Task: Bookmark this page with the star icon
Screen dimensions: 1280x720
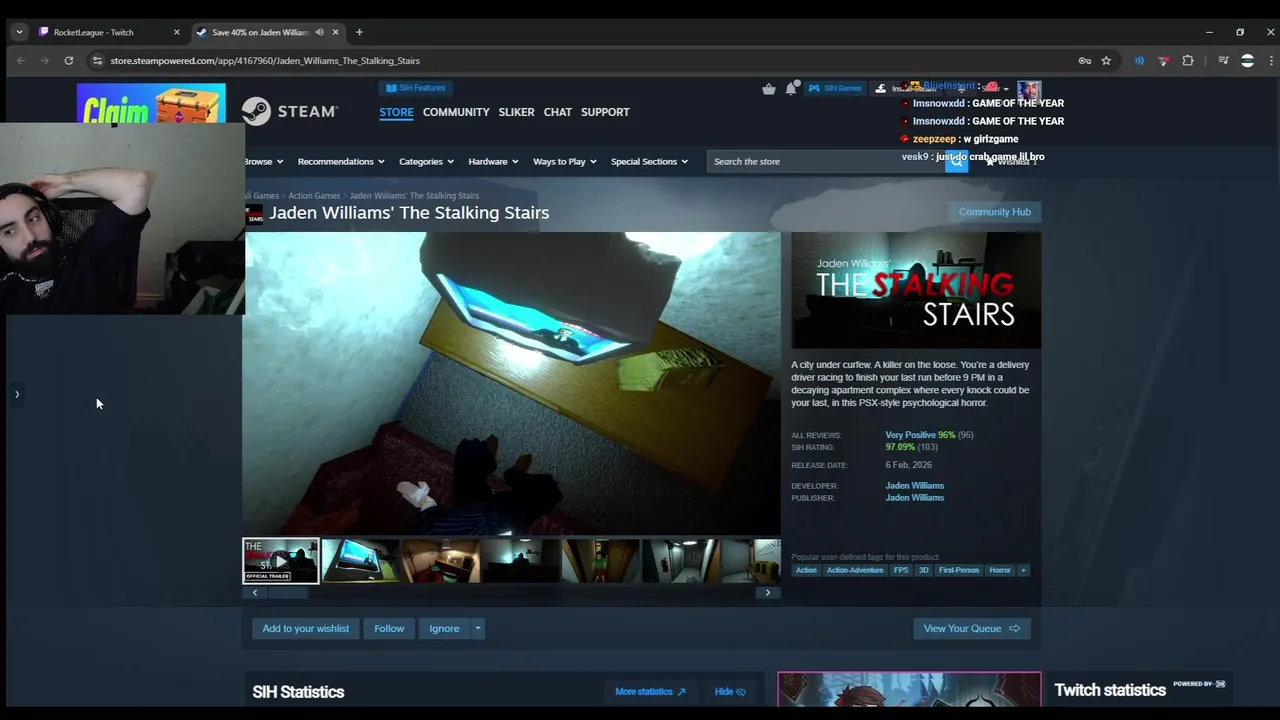Action: [x=1106, y=61]
